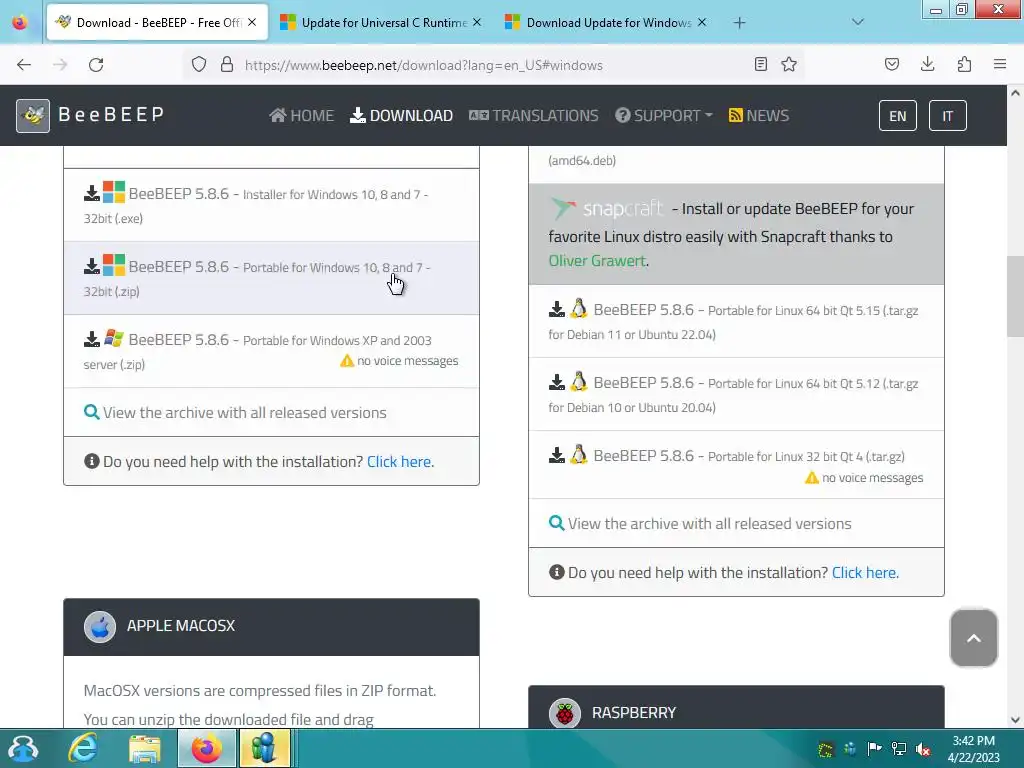The image size is (1024, 768).
Task: Open Firefox downloads panel
Action: (x=927, y=64)
